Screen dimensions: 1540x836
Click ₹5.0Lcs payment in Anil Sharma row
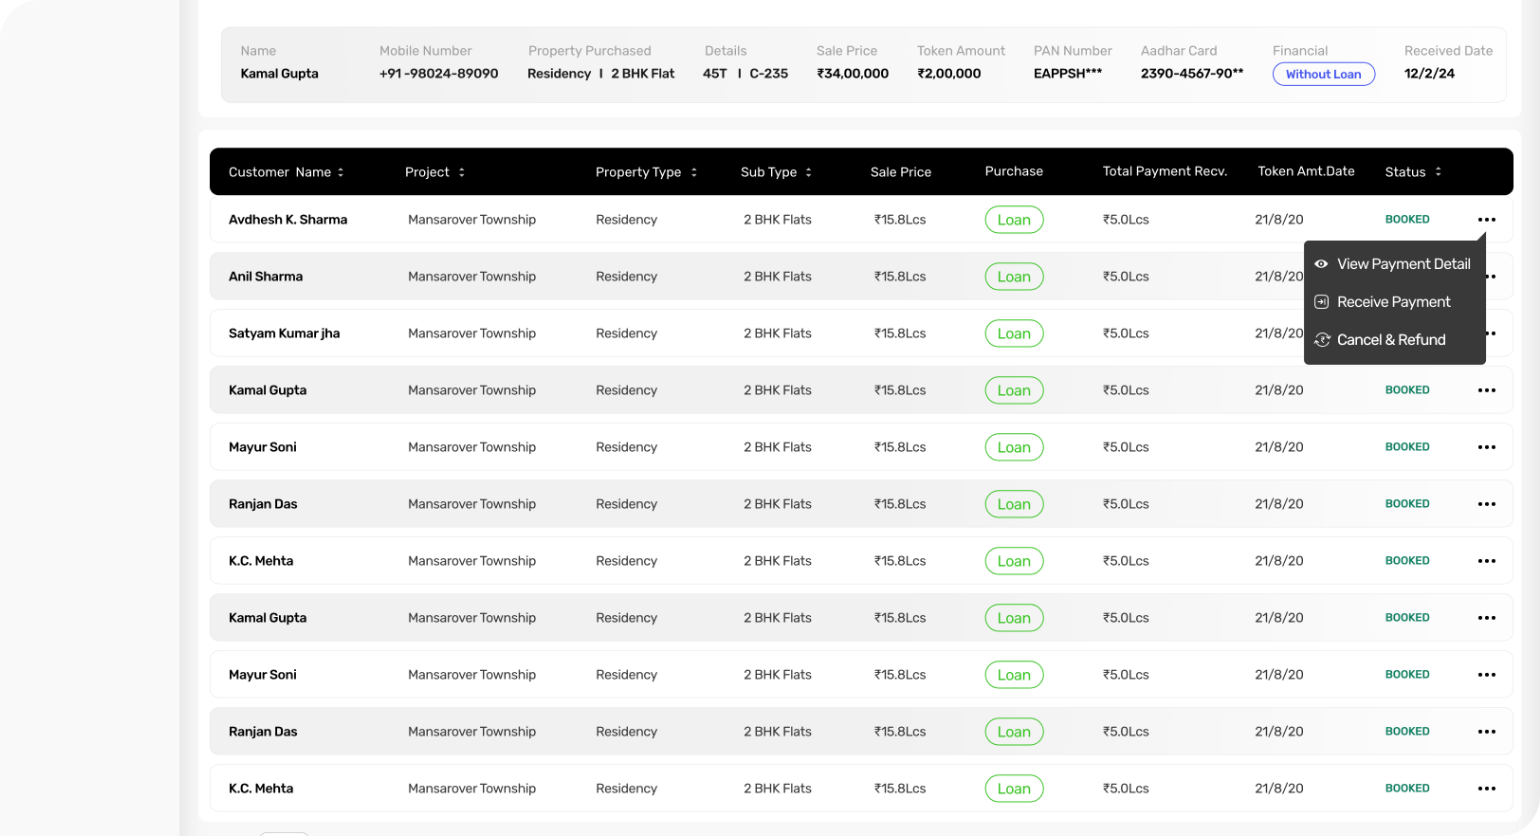(1126, 277)
